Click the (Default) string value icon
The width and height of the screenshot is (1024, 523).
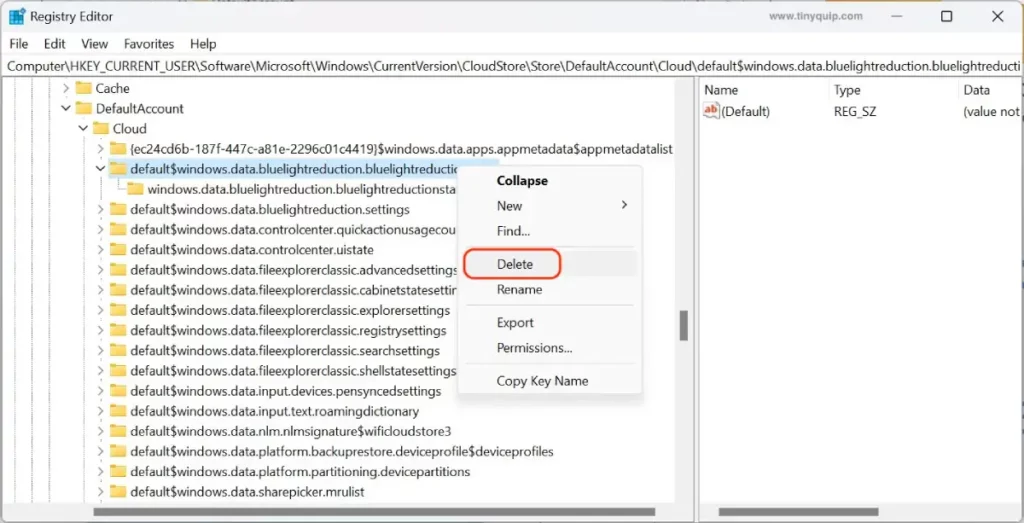tap(712, 111)
